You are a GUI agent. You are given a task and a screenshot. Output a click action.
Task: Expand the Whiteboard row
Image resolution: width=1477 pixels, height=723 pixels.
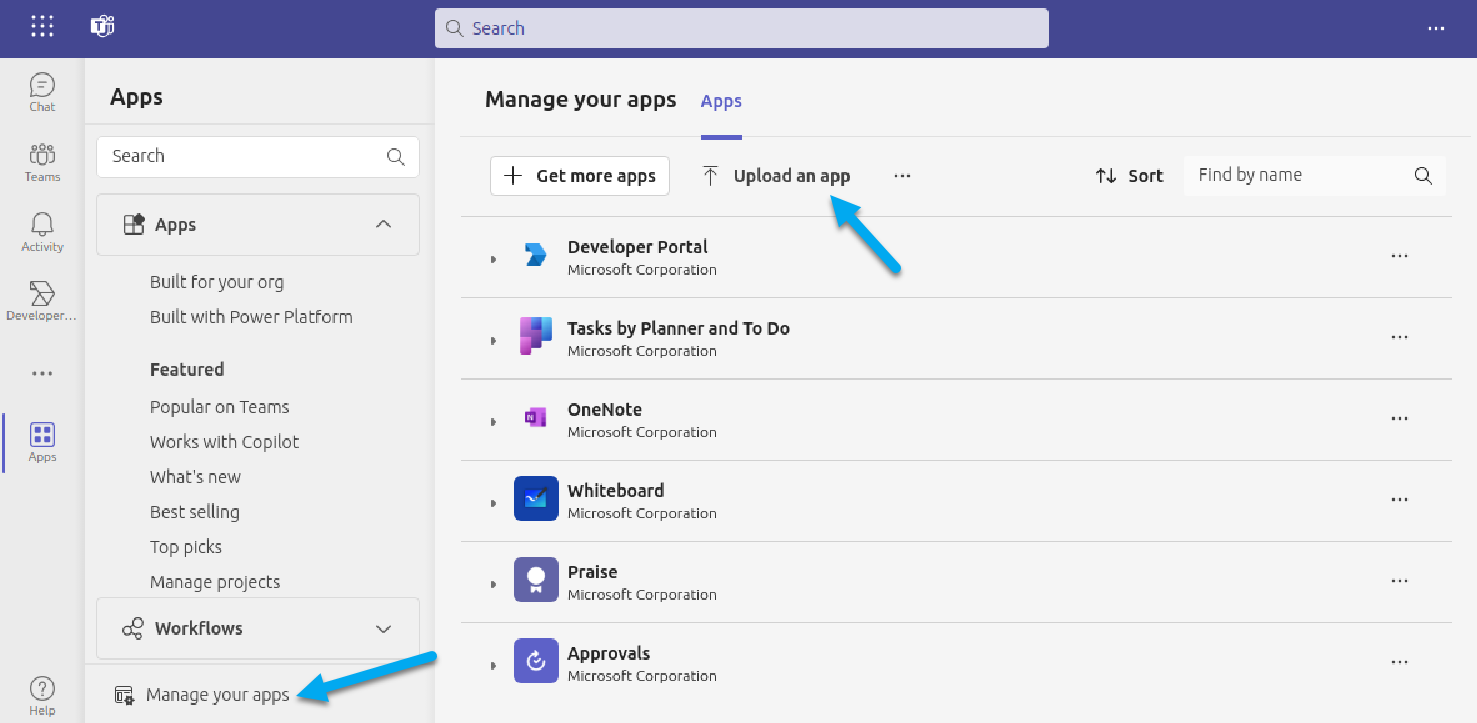(493, 503)
